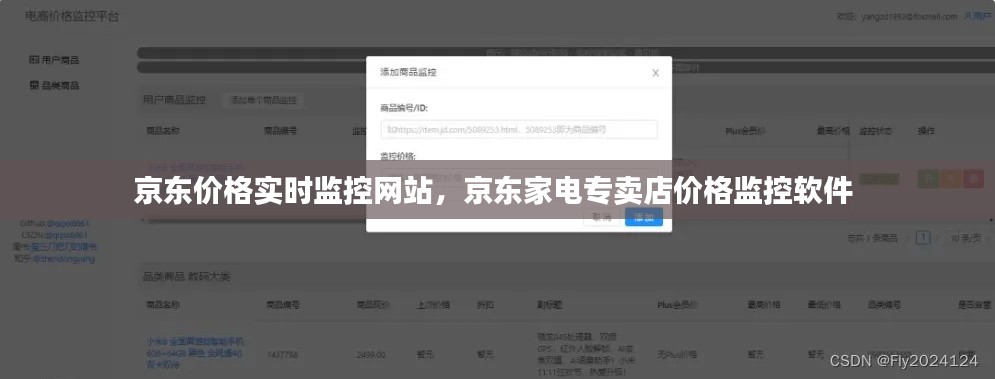
Task: Click the green monitoring status tag
Action: click(x=879, y=179)
